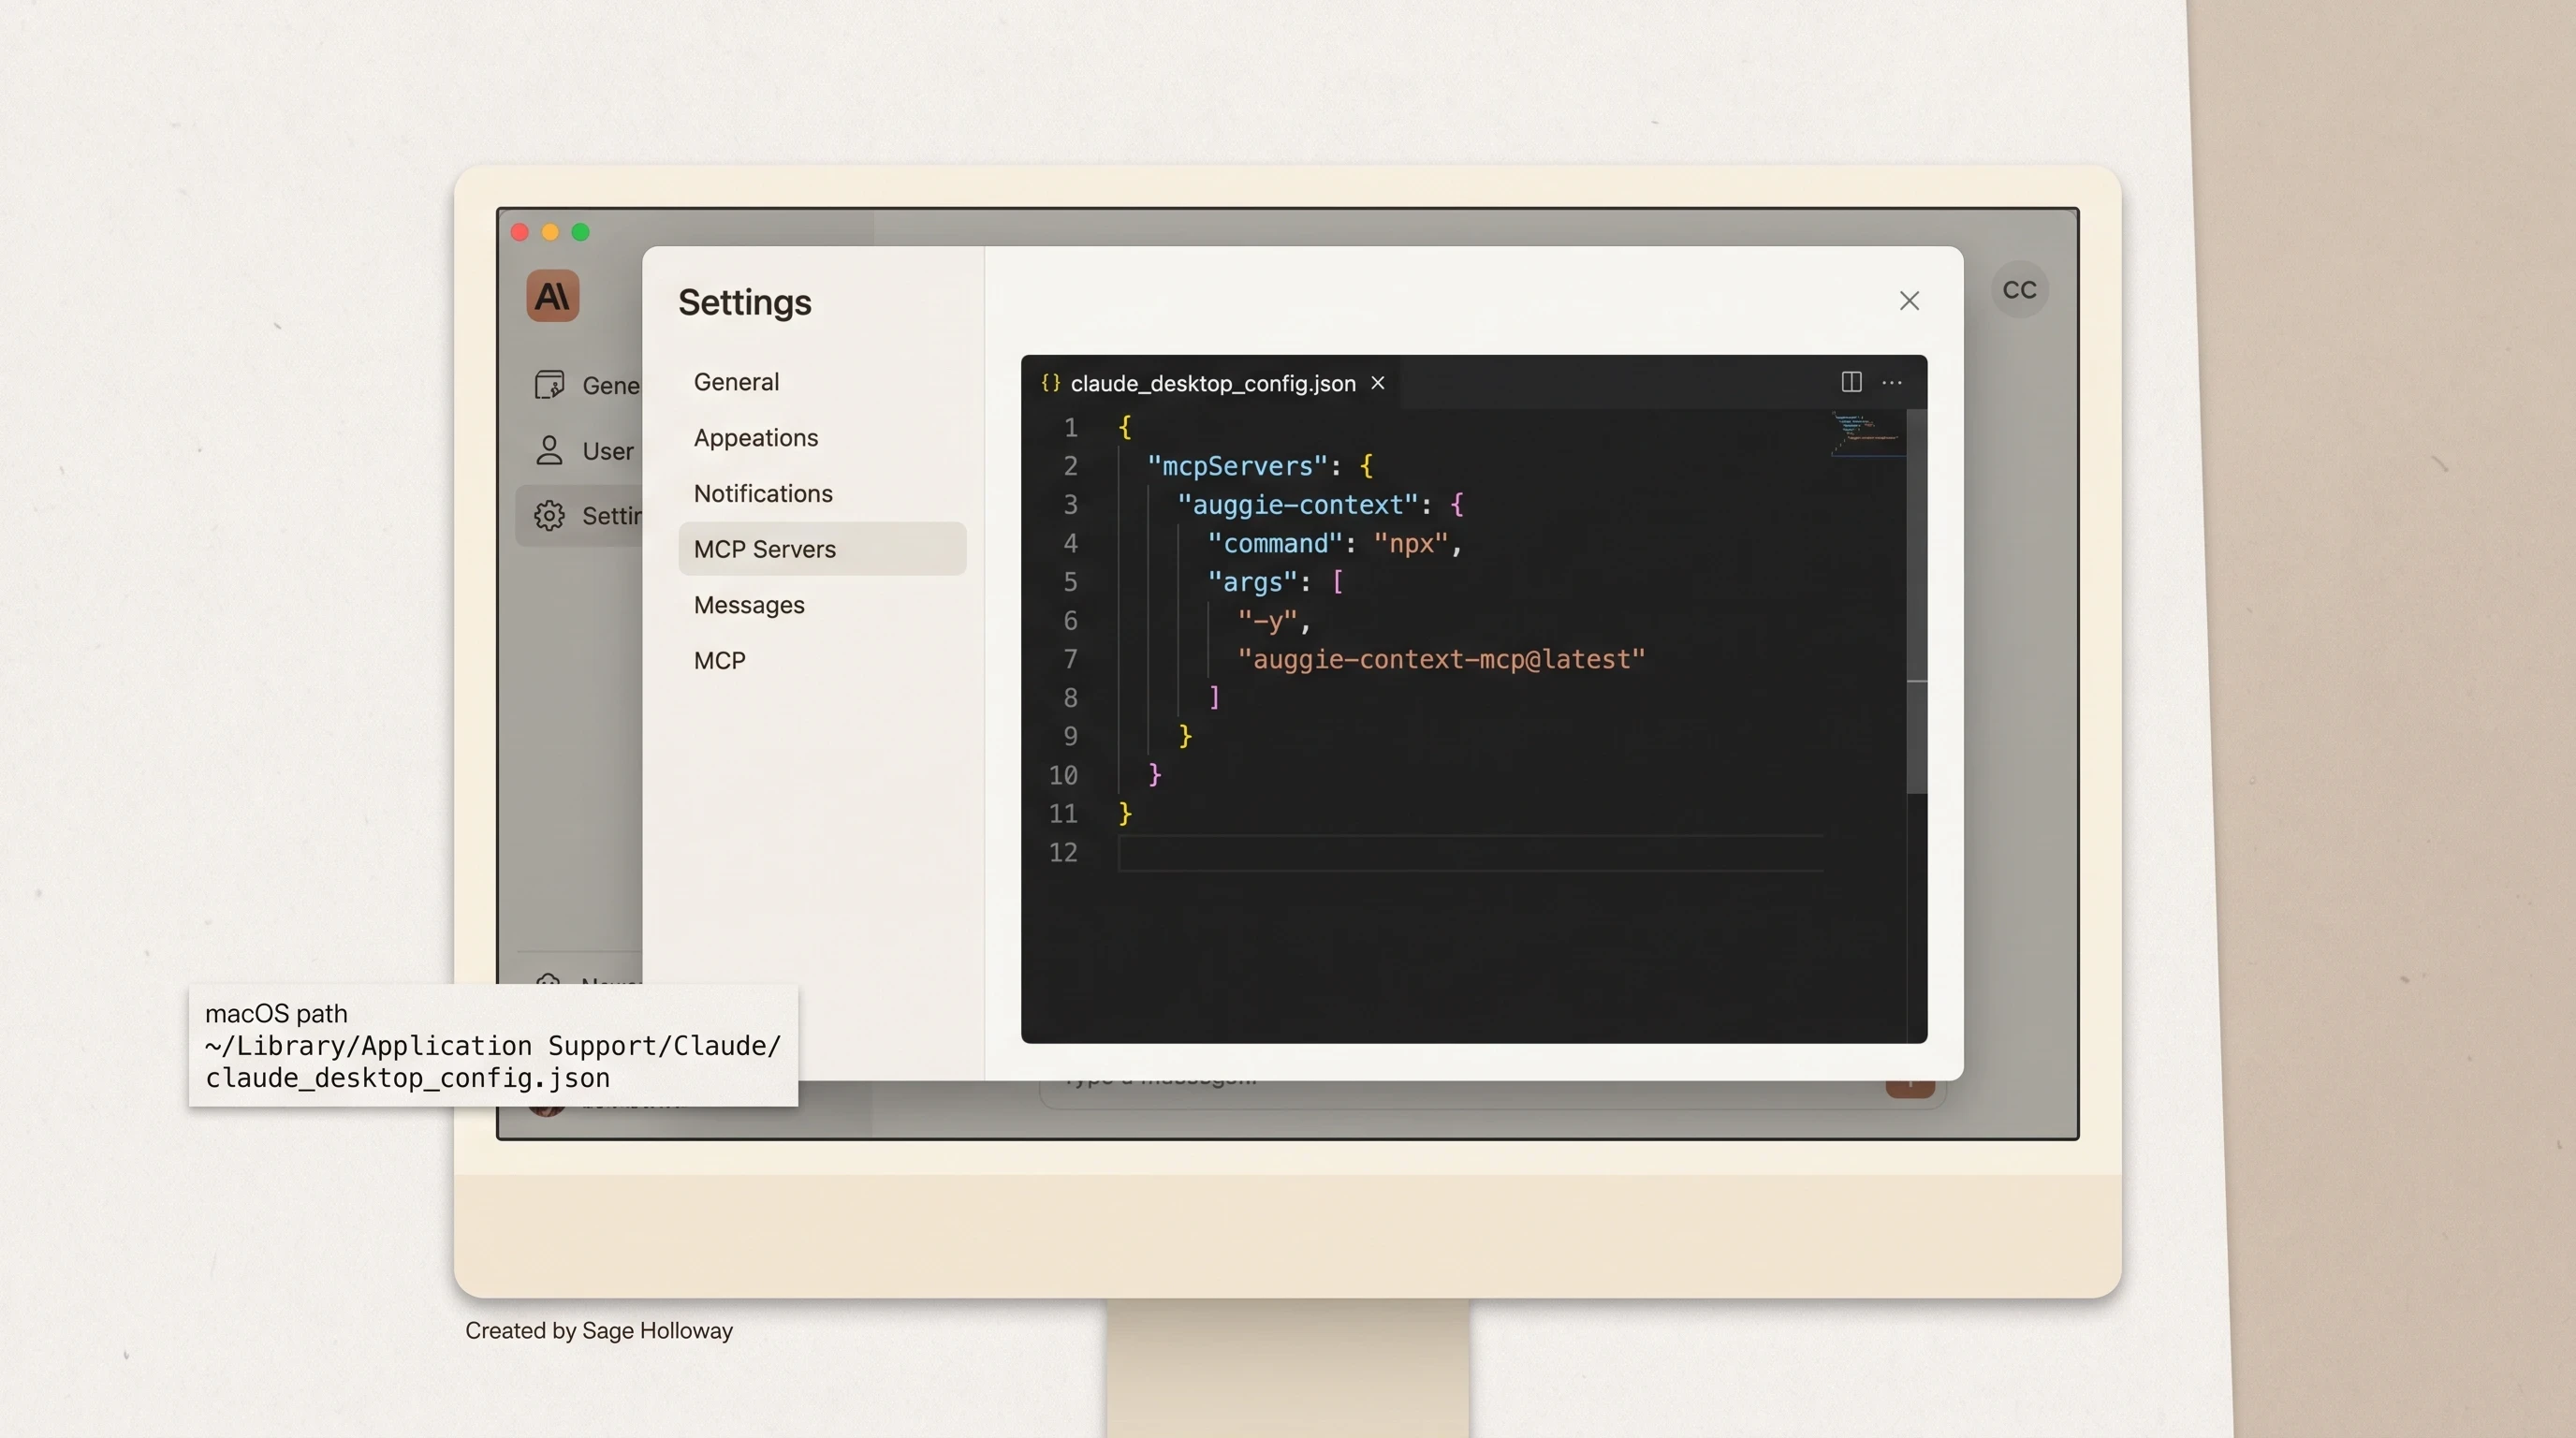
Task: Click the "command" key in code
Action: [1275, 544]
